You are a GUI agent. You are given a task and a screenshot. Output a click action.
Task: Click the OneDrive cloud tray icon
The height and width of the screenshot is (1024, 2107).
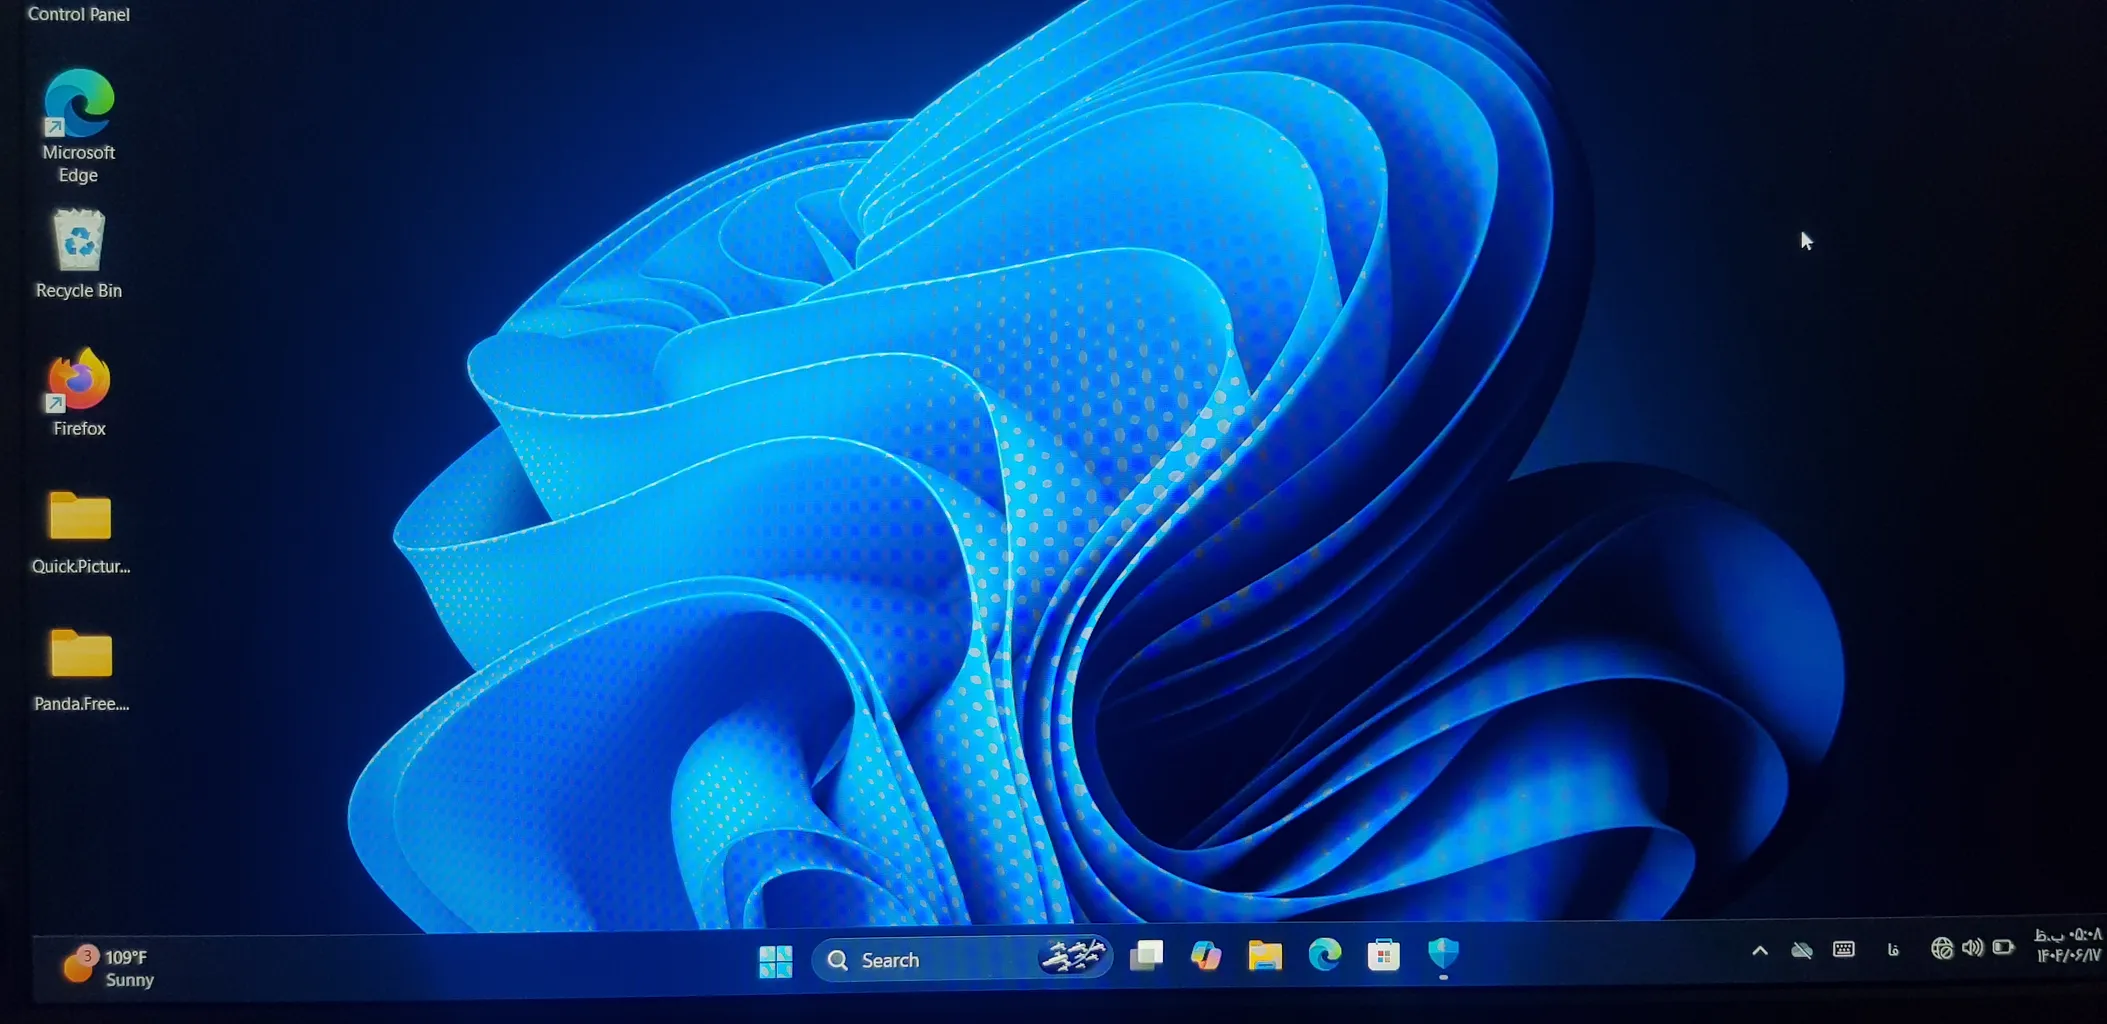1801,950
